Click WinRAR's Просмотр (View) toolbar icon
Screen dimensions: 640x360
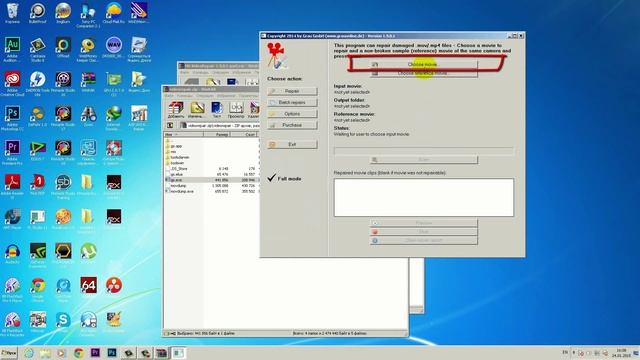[x=236, y=110]
